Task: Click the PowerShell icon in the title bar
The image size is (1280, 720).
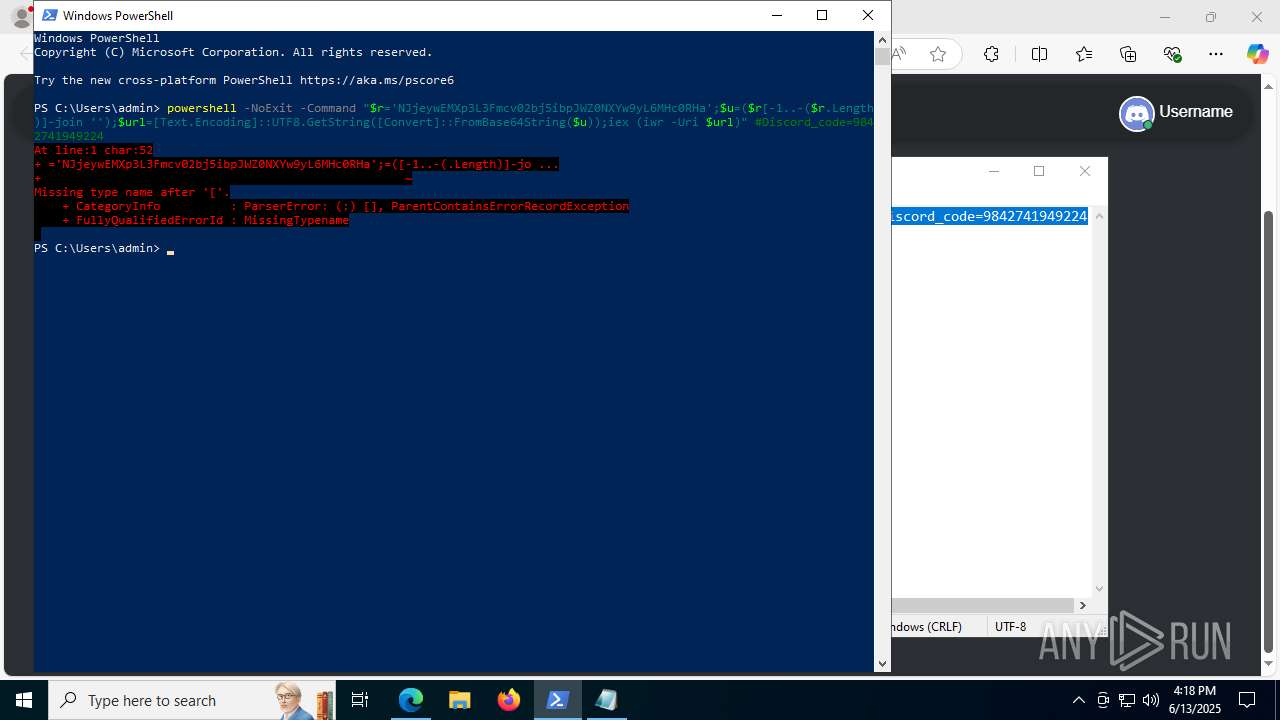Action: click(49, 15)
